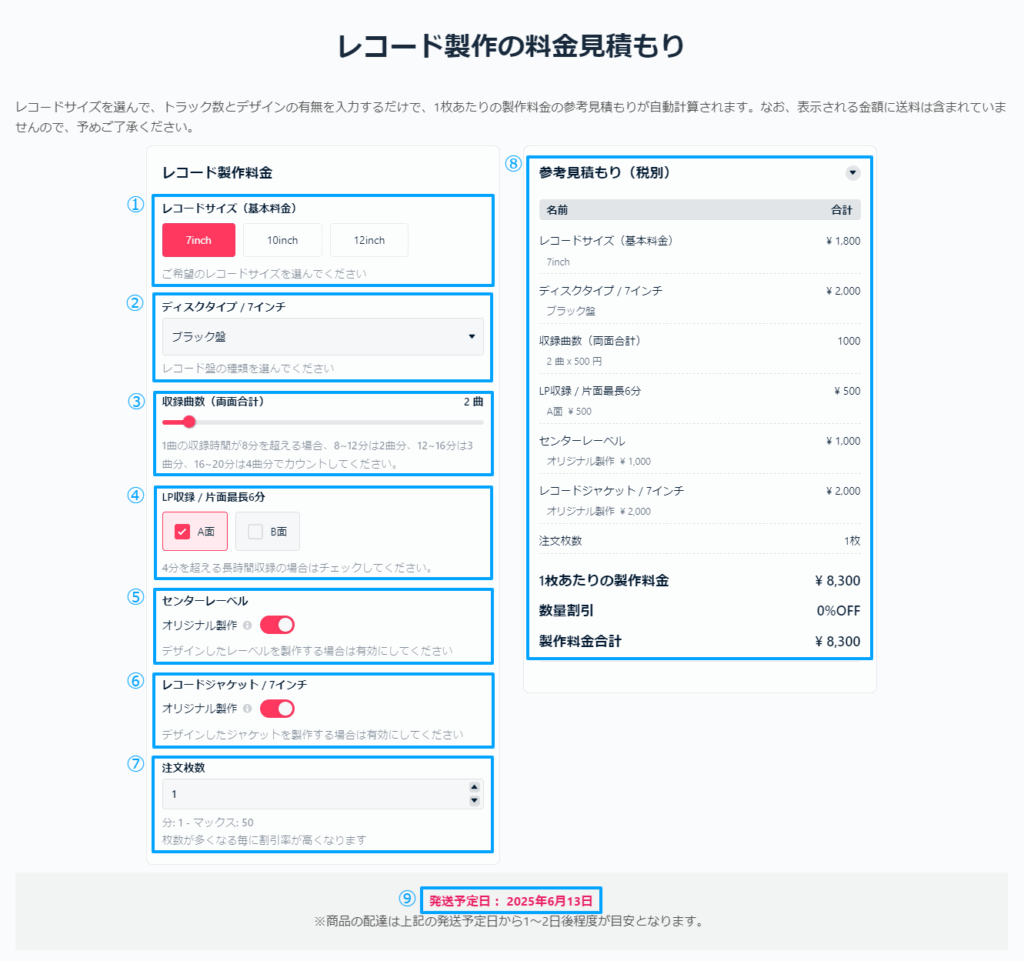Screen dimensions: 1024x961
Task: Click into the 注文枚数 quantity input field
Action: [310, 794]
